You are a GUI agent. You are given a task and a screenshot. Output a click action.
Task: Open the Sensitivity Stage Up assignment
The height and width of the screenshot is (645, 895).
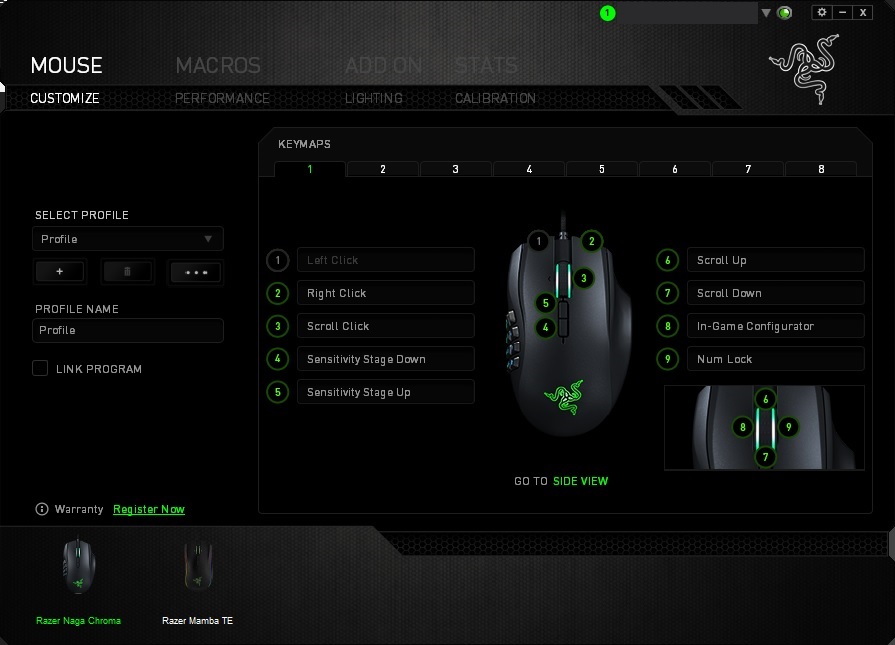coord(386,392)
